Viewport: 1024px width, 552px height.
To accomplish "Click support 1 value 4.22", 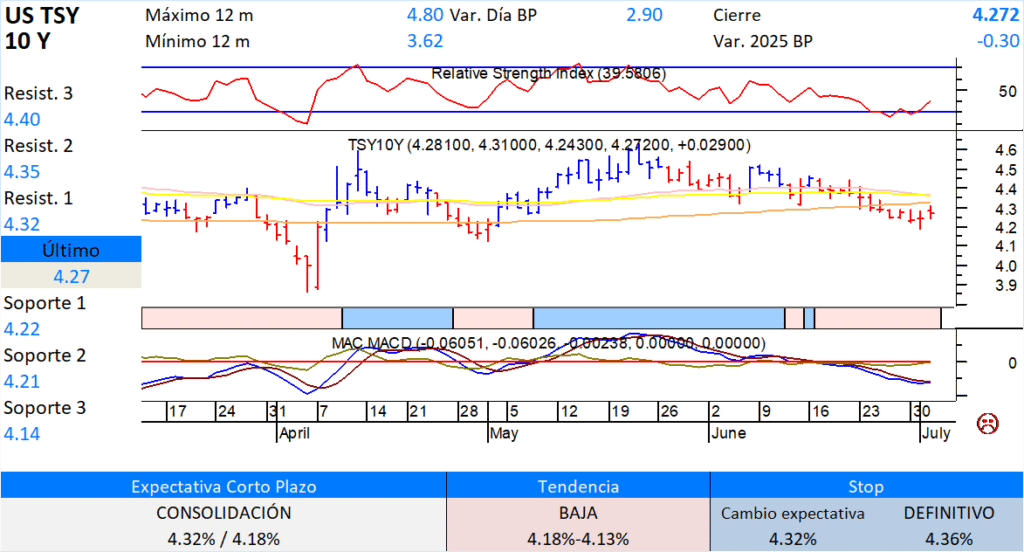I will 22,329.
